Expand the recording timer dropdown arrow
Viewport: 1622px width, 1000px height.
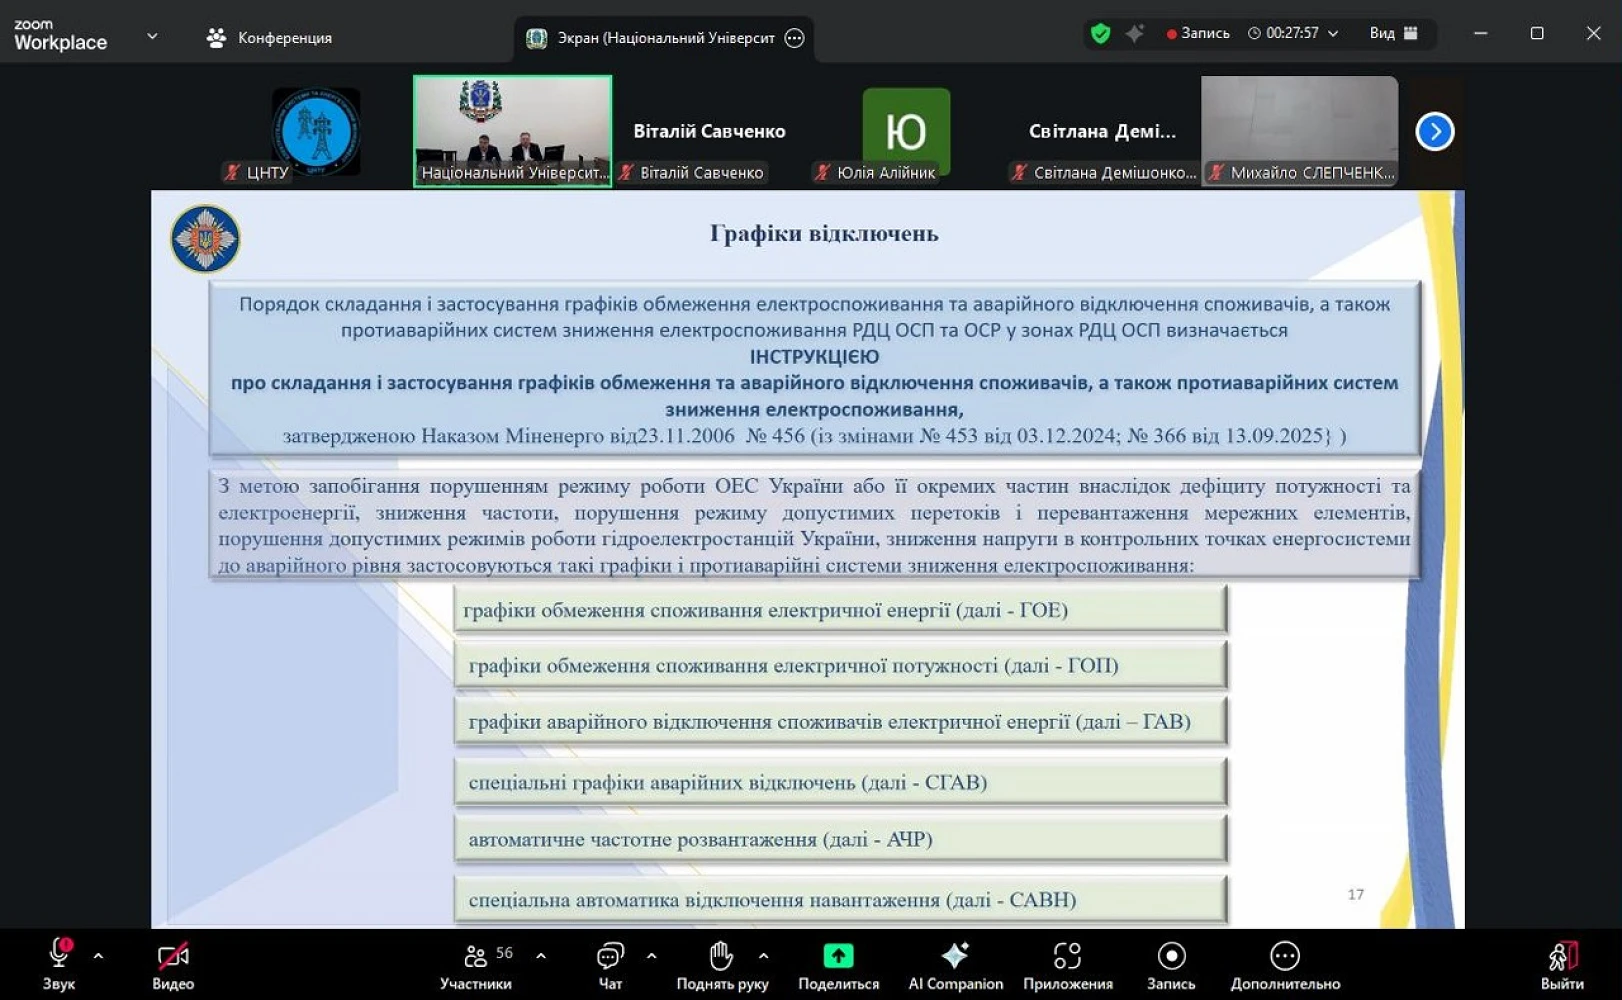1333,34
